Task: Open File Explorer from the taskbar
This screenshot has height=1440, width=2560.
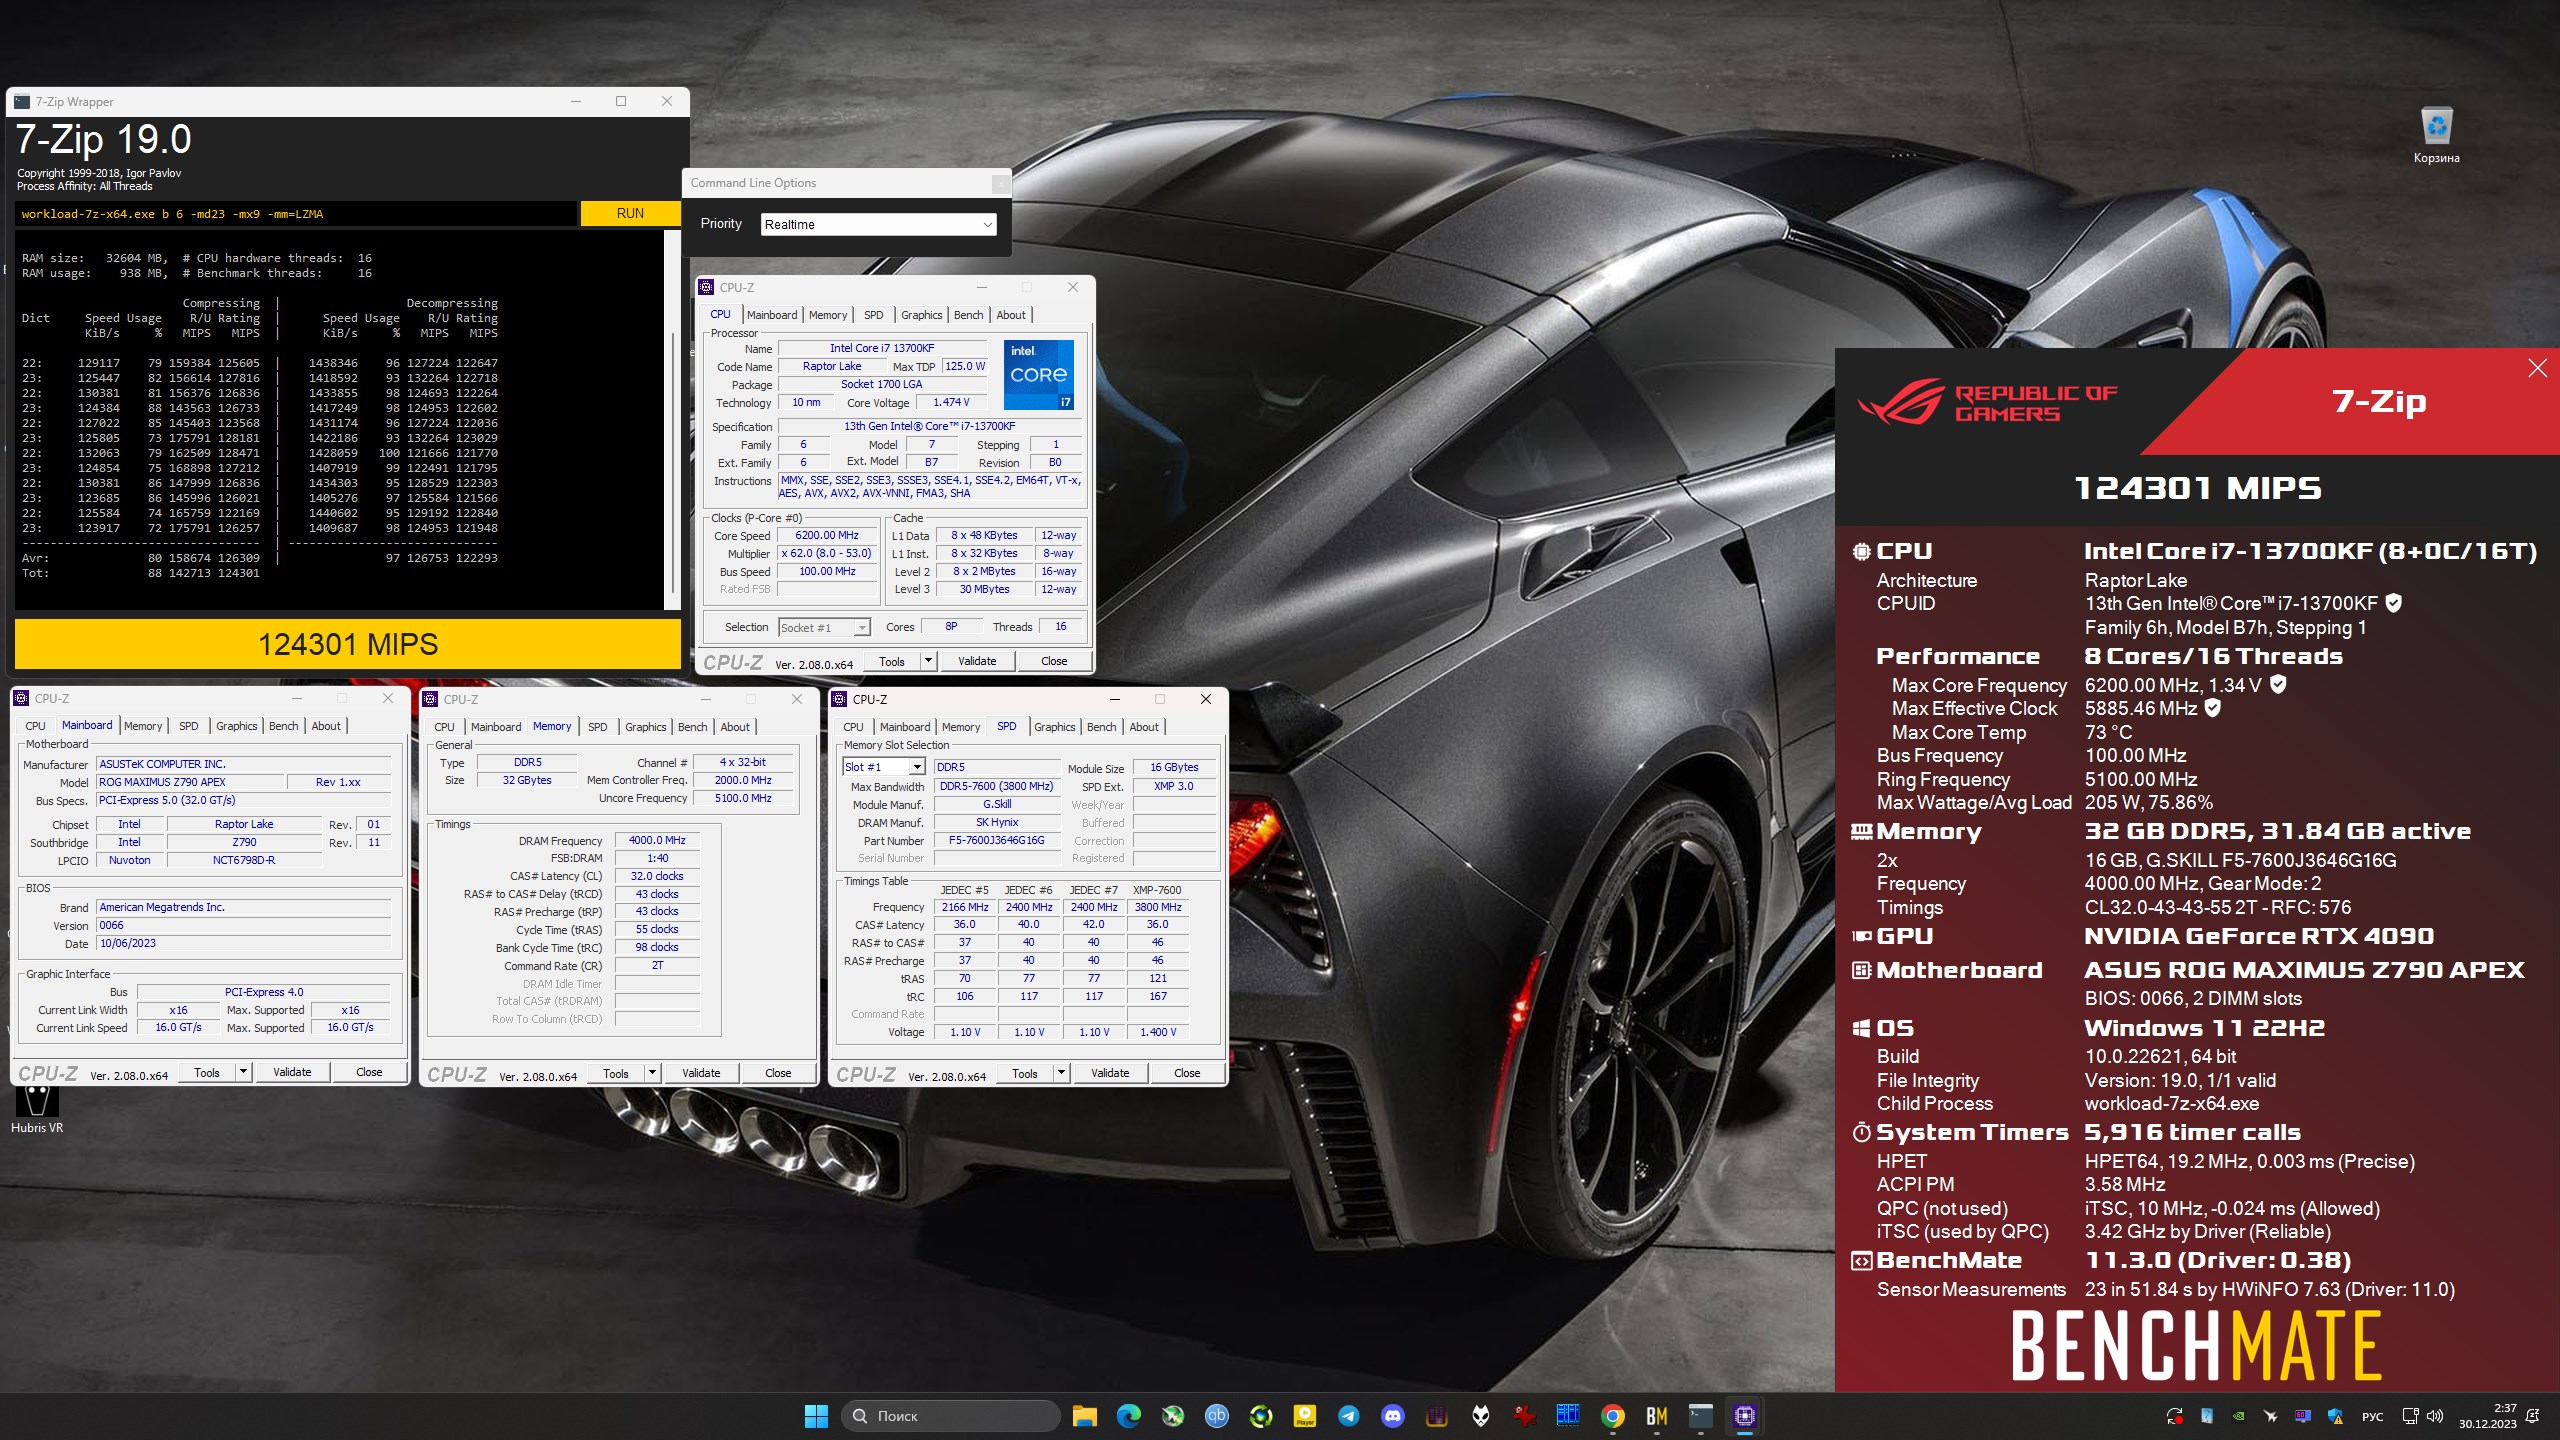Action: (x=1084, y=1415)
